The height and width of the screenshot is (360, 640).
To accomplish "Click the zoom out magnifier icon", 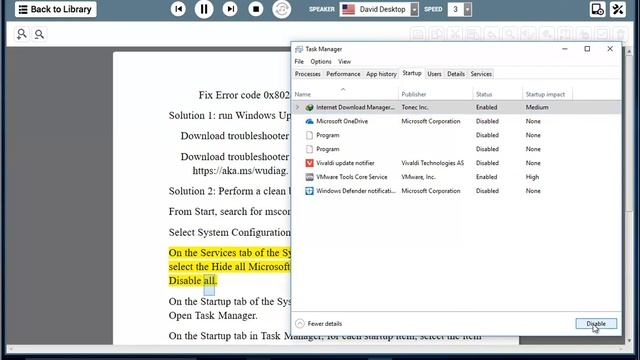I will tap(39, 34).
